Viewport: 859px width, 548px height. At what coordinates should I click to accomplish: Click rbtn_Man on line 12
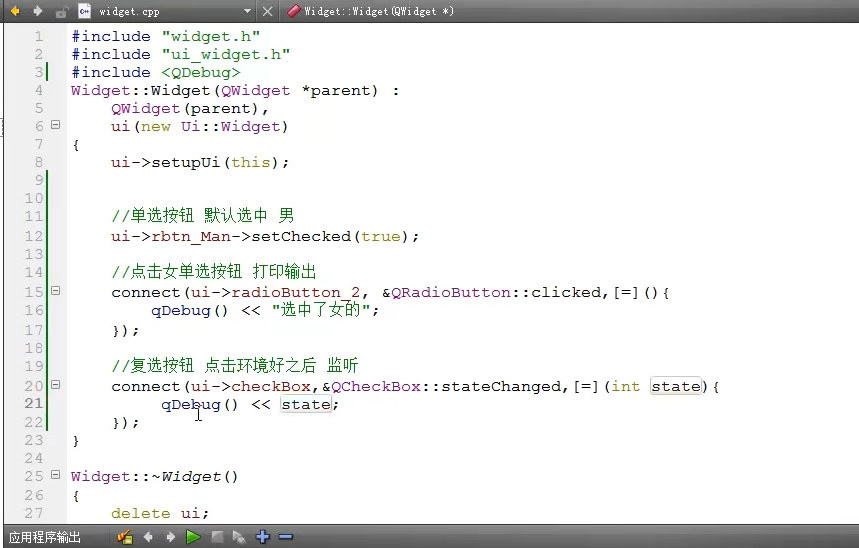pos(191,236)
